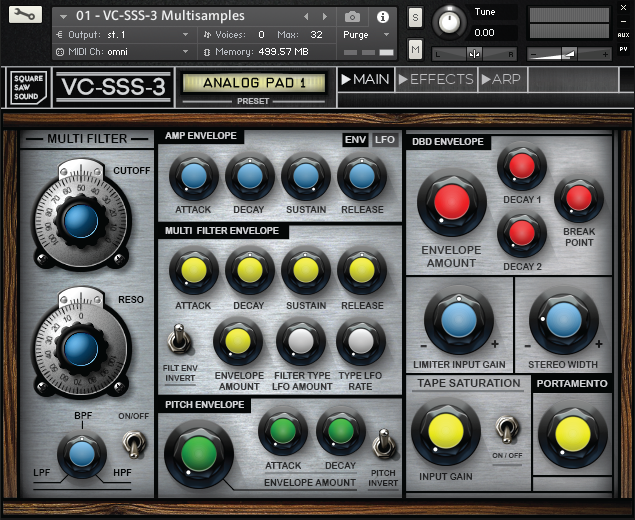Click the DECAY 2 red knob

click(x=522, y=233)
